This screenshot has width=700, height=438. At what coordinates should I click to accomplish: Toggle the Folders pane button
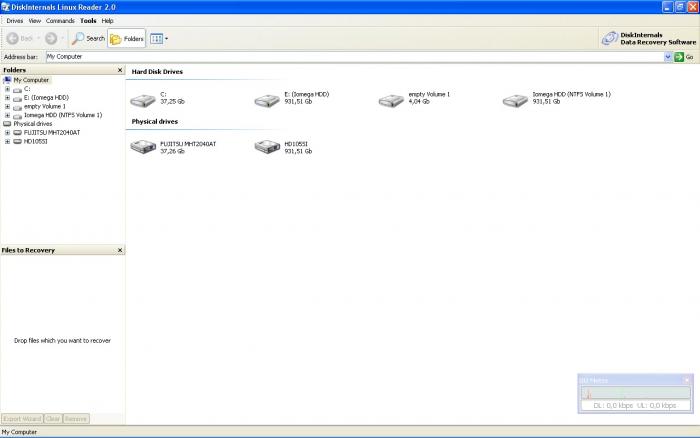pyautogui.click(x=127, y=39)
